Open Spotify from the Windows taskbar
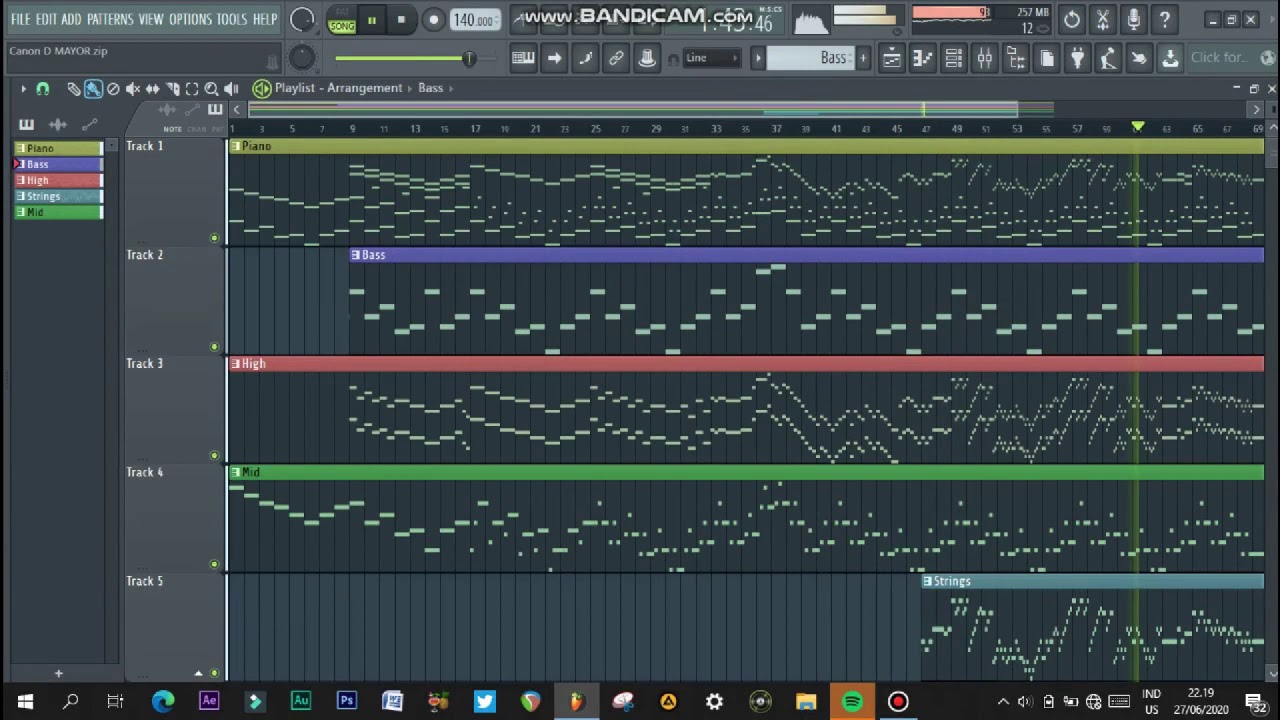The height and width of the screenshot is (720, 1280). (x=852, y=702)
